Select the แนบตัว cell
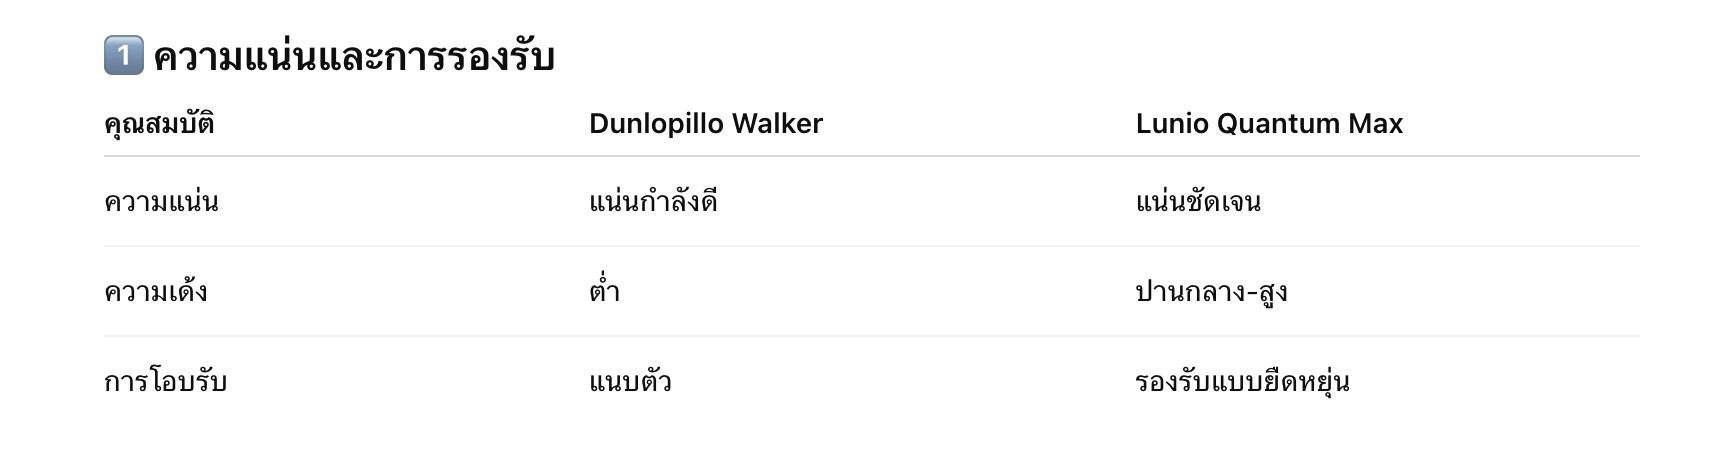This screenshot has width=1720, height=458. click(x=630, y=382)
